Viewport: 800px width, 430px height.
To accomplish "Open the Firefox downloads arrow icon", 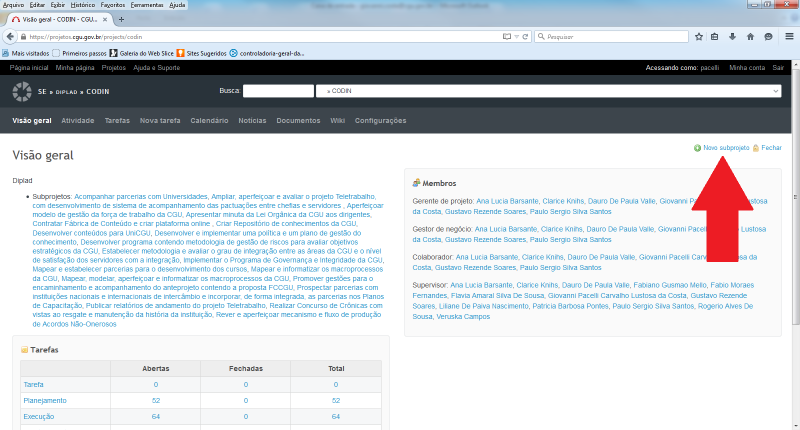I will coord(733,36).
